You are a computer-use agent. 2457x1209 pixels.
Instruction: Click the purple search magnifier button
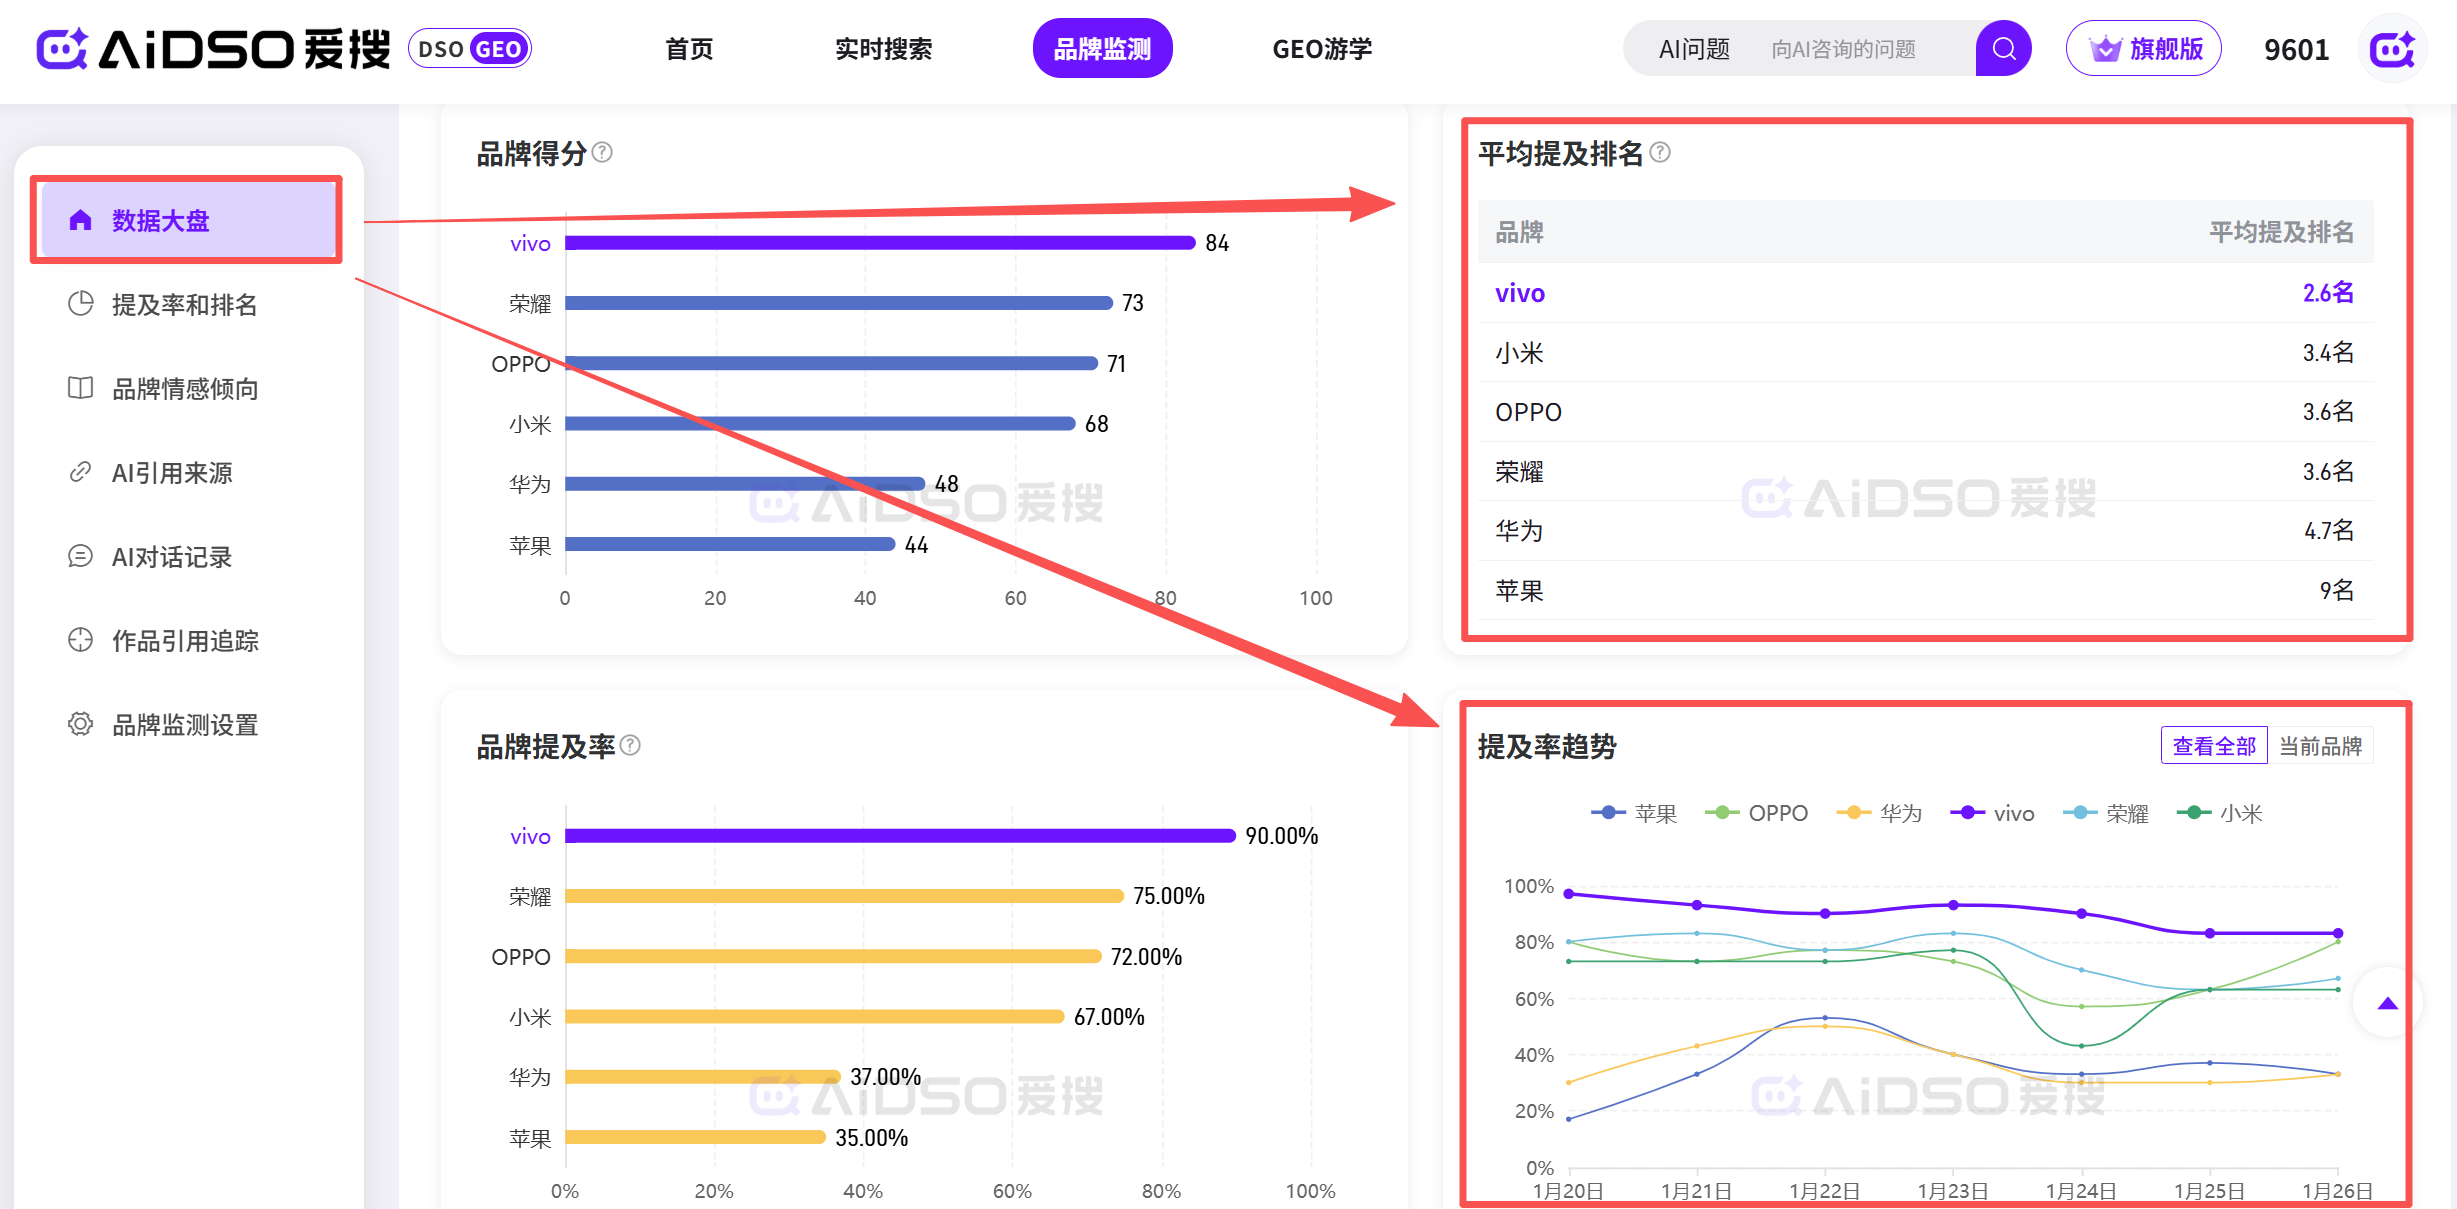2003,48
